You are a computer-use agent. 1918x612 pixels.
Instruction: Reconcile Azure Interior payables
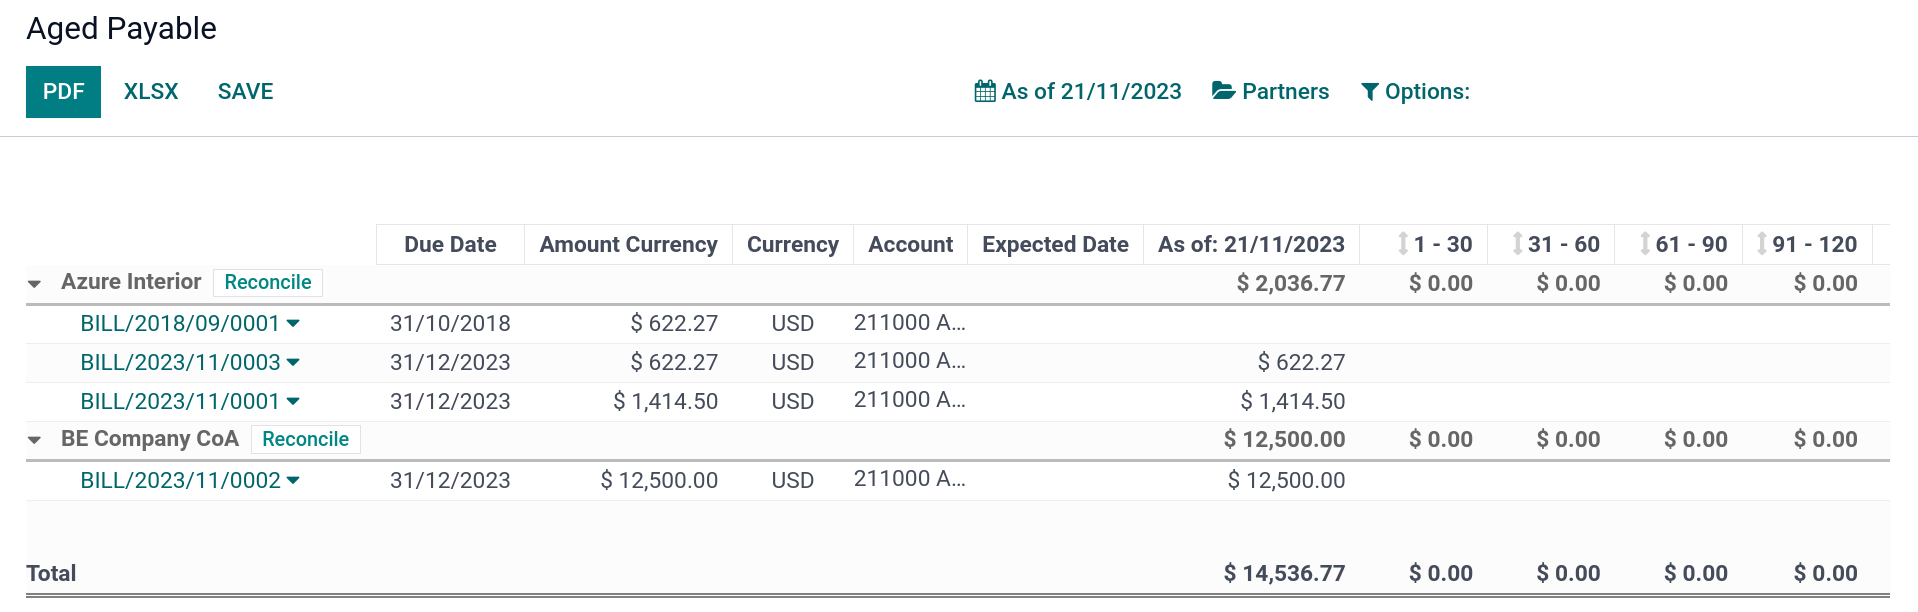click(x=268, y=283)
